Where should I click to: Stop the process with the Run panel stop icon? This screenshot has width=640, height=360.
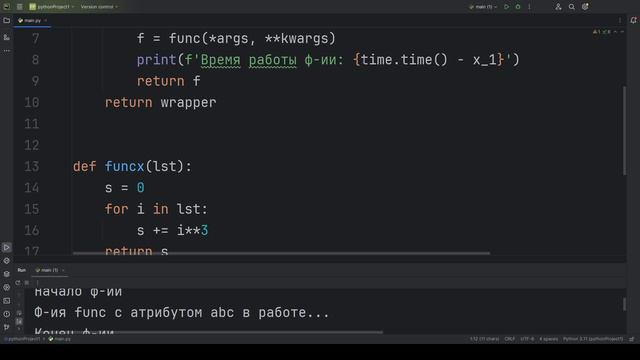pyautogui.click(x=27, y=282)
